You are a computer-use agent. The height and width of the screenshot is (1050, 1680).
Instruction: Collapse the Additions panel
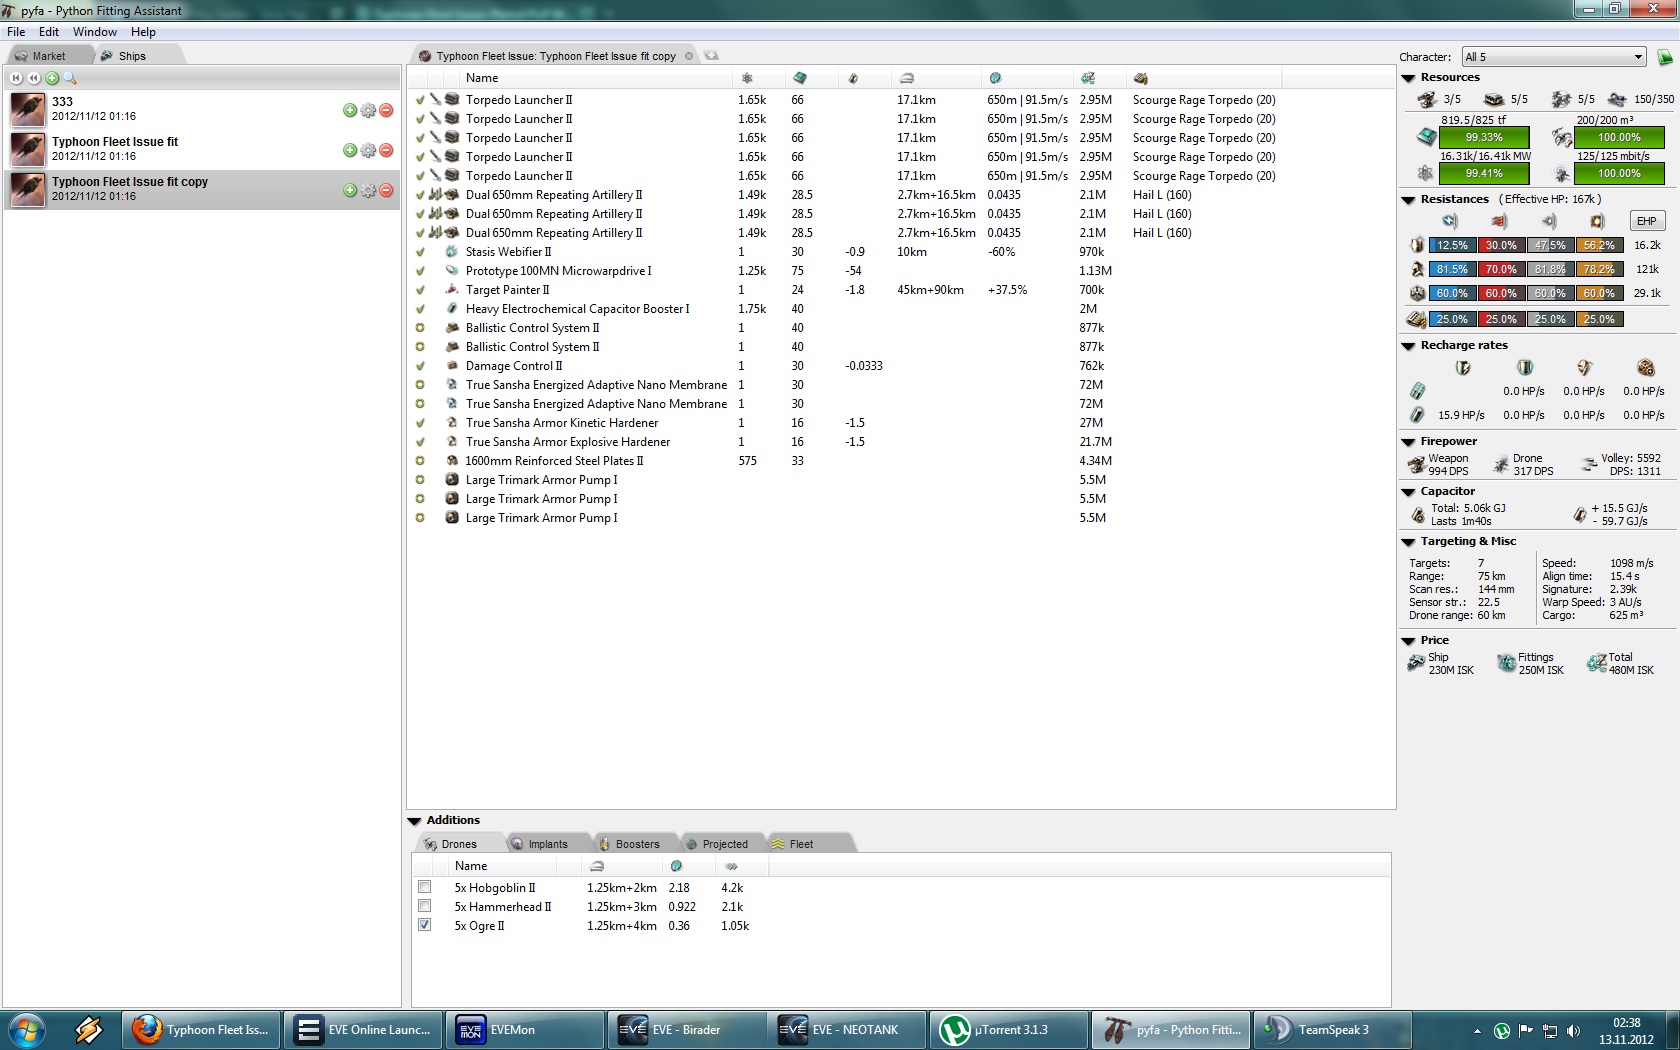coord(414,821)
